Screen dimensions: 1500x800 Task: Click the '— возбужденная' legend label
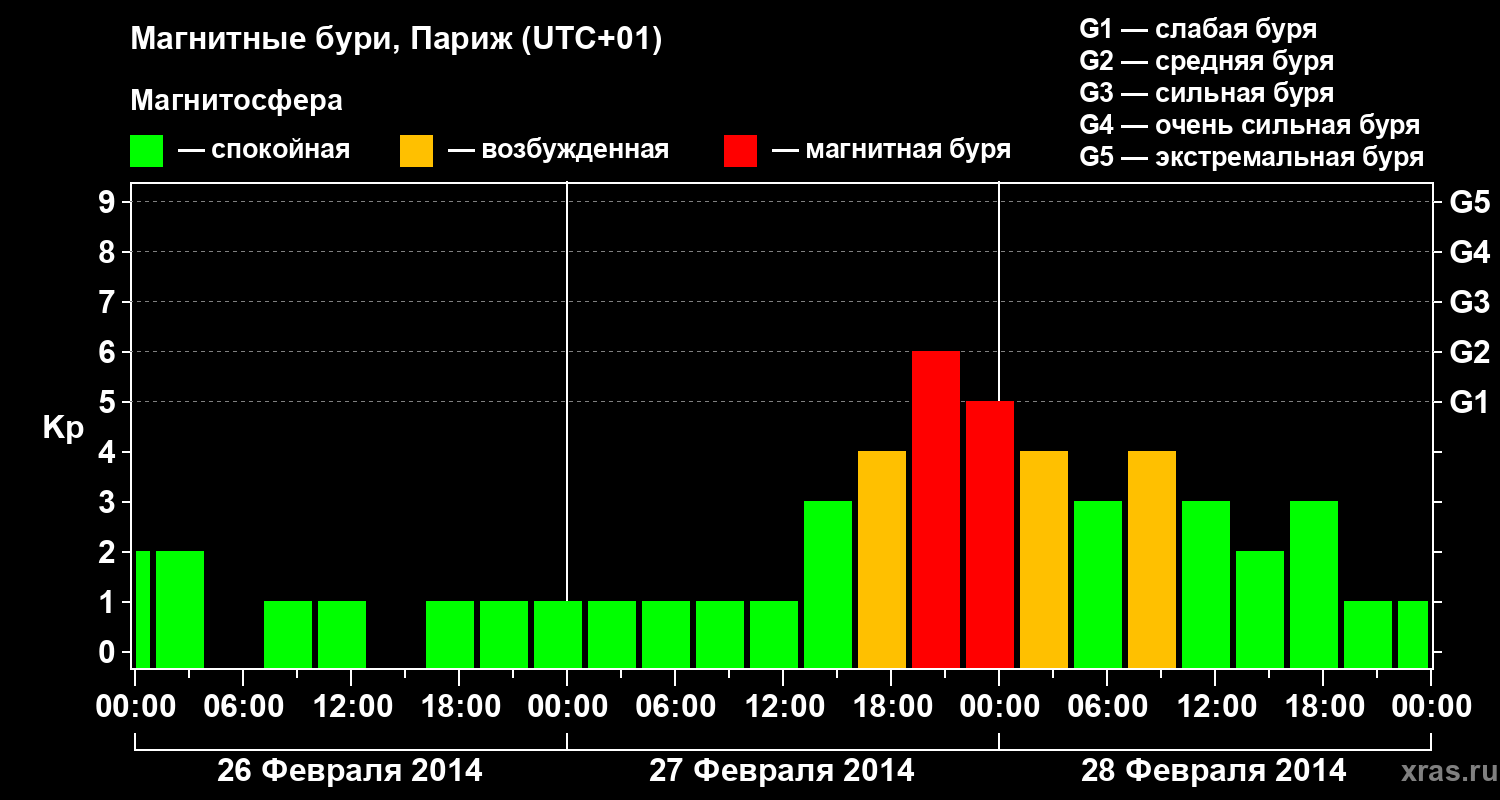(x=558, y=151)
